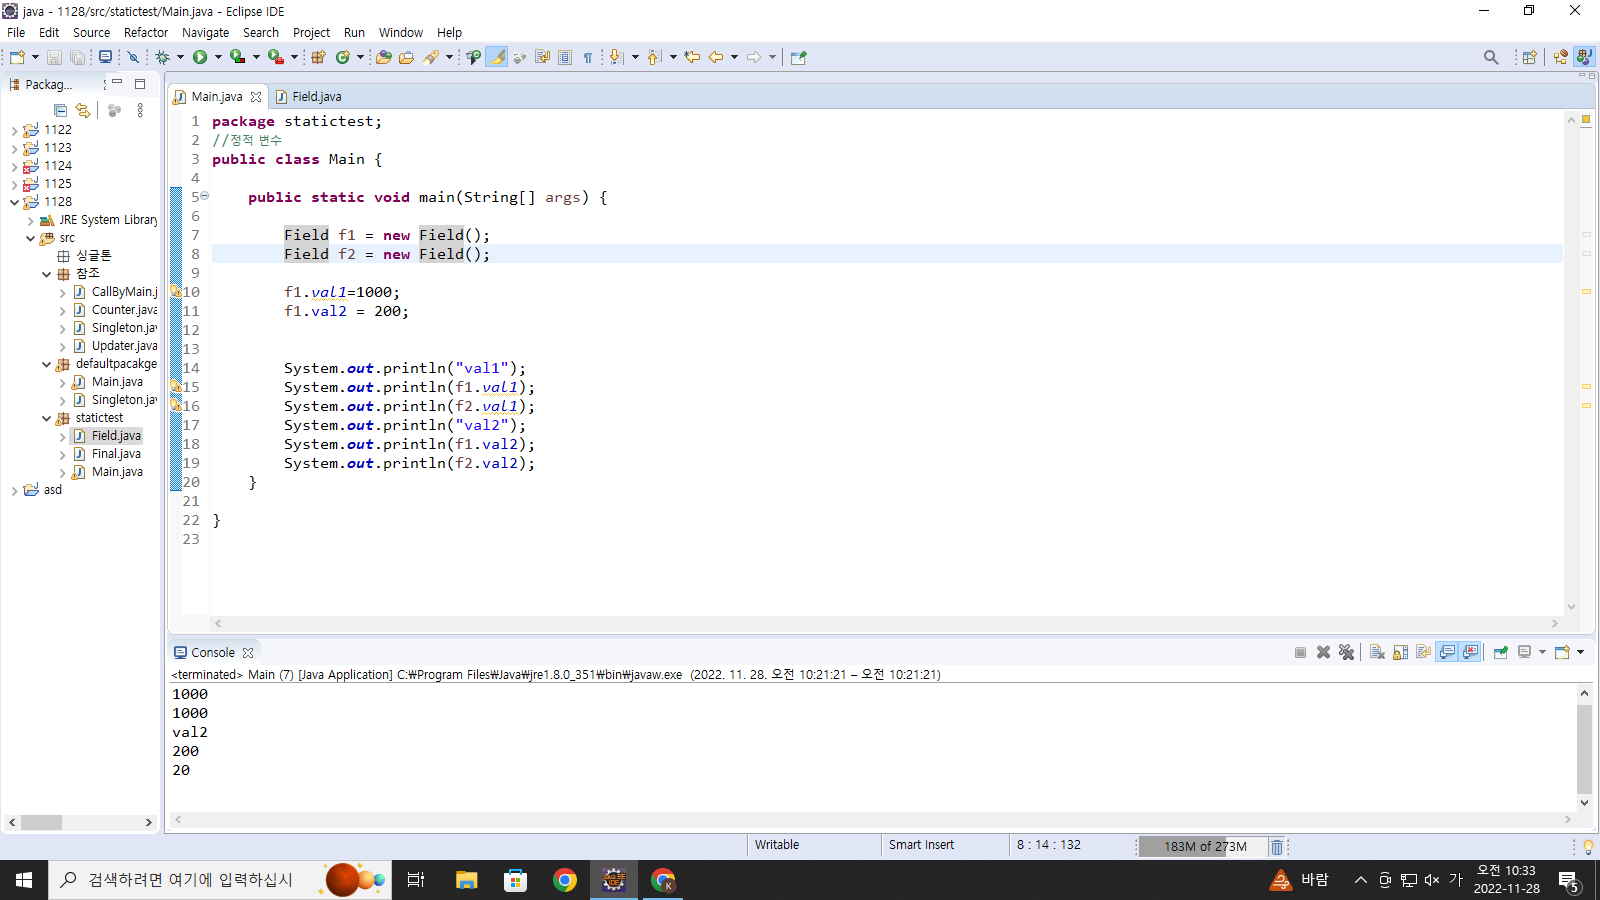Collapse the defaultpacakge package node
Image resolution: width=1600 pixels, height=900 pixels.
(46, 364)
